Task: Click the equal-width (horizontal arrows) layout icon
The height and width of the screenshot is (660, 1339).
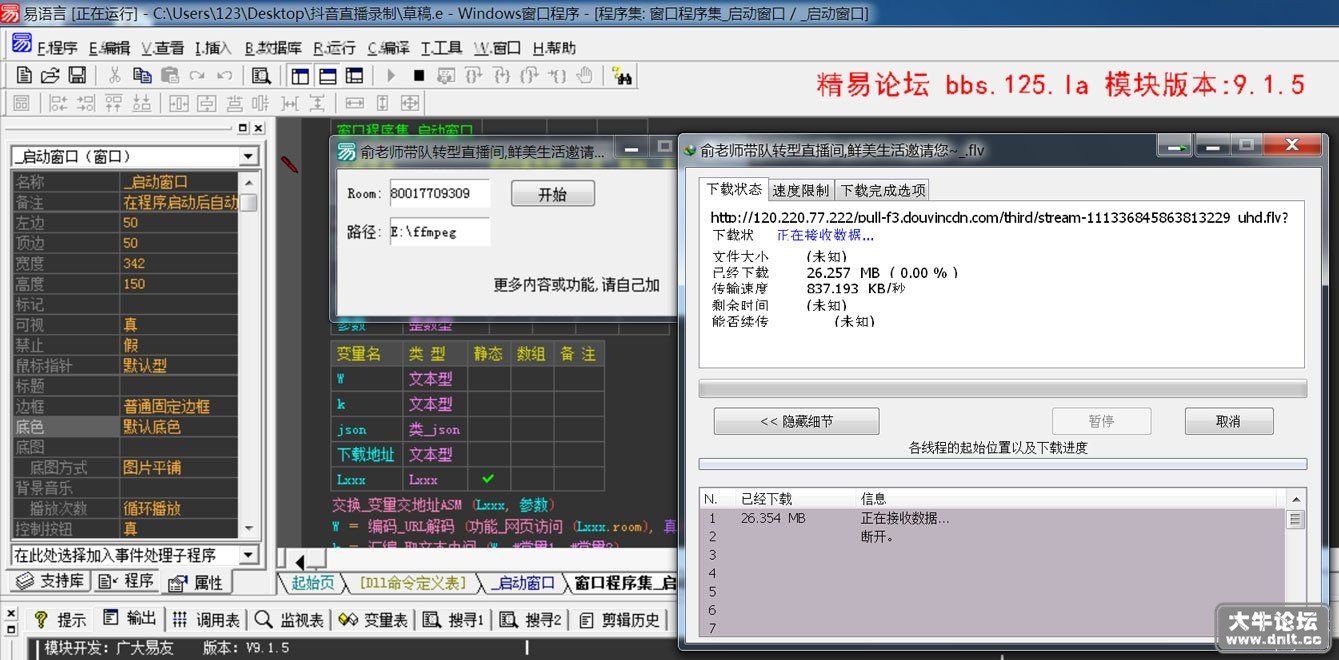Action: click(354, 103)
